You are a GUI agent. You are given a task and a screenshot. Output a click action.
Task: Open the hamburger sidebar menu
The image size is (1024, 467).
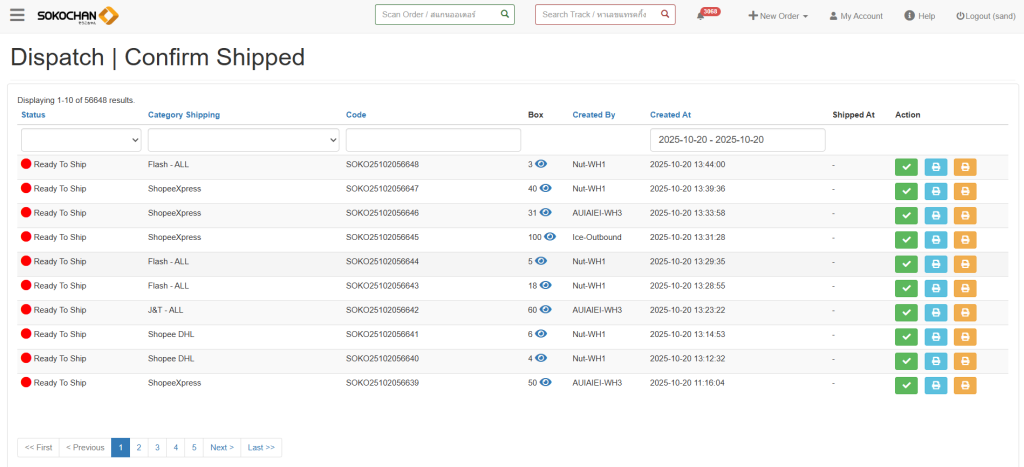[17, 15]
